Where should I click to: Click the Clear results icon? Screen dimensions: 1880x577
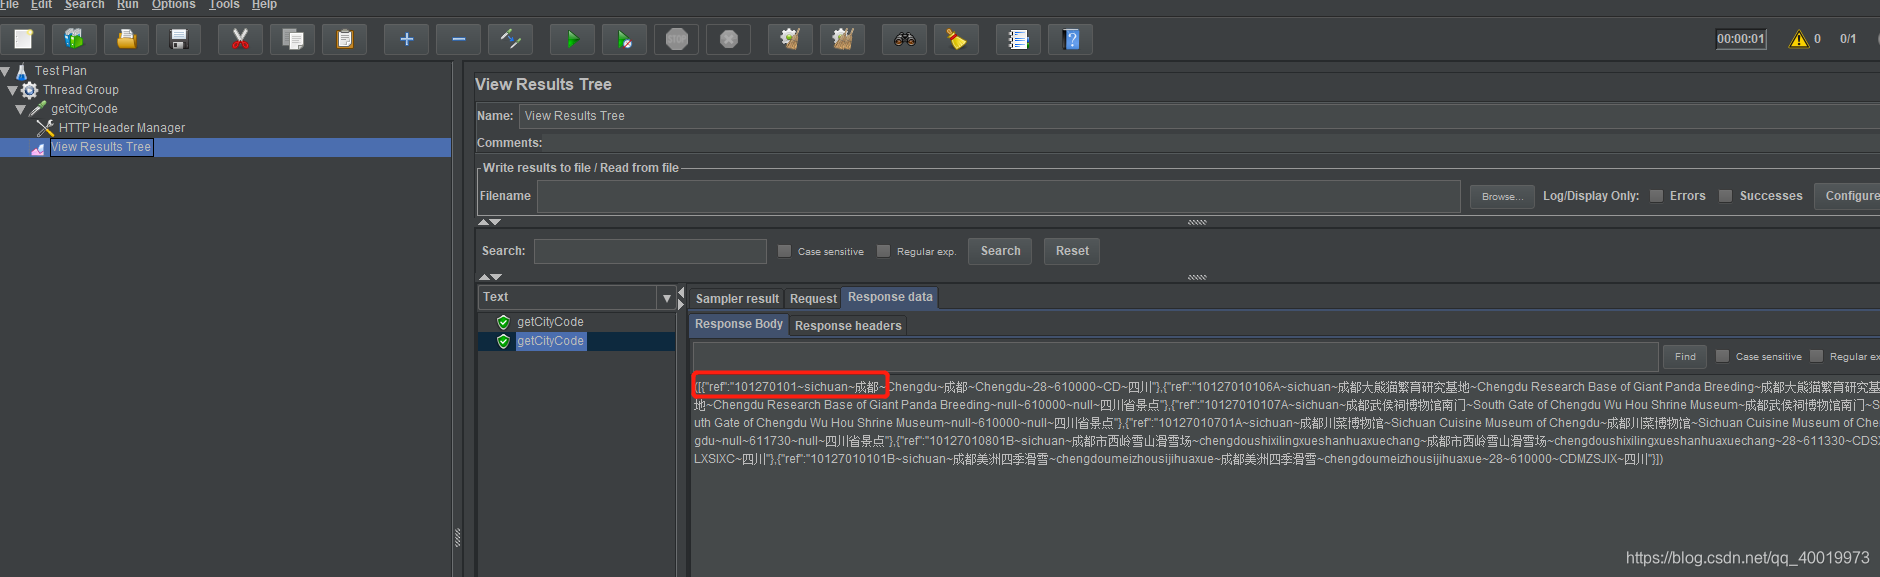(790, 39)
